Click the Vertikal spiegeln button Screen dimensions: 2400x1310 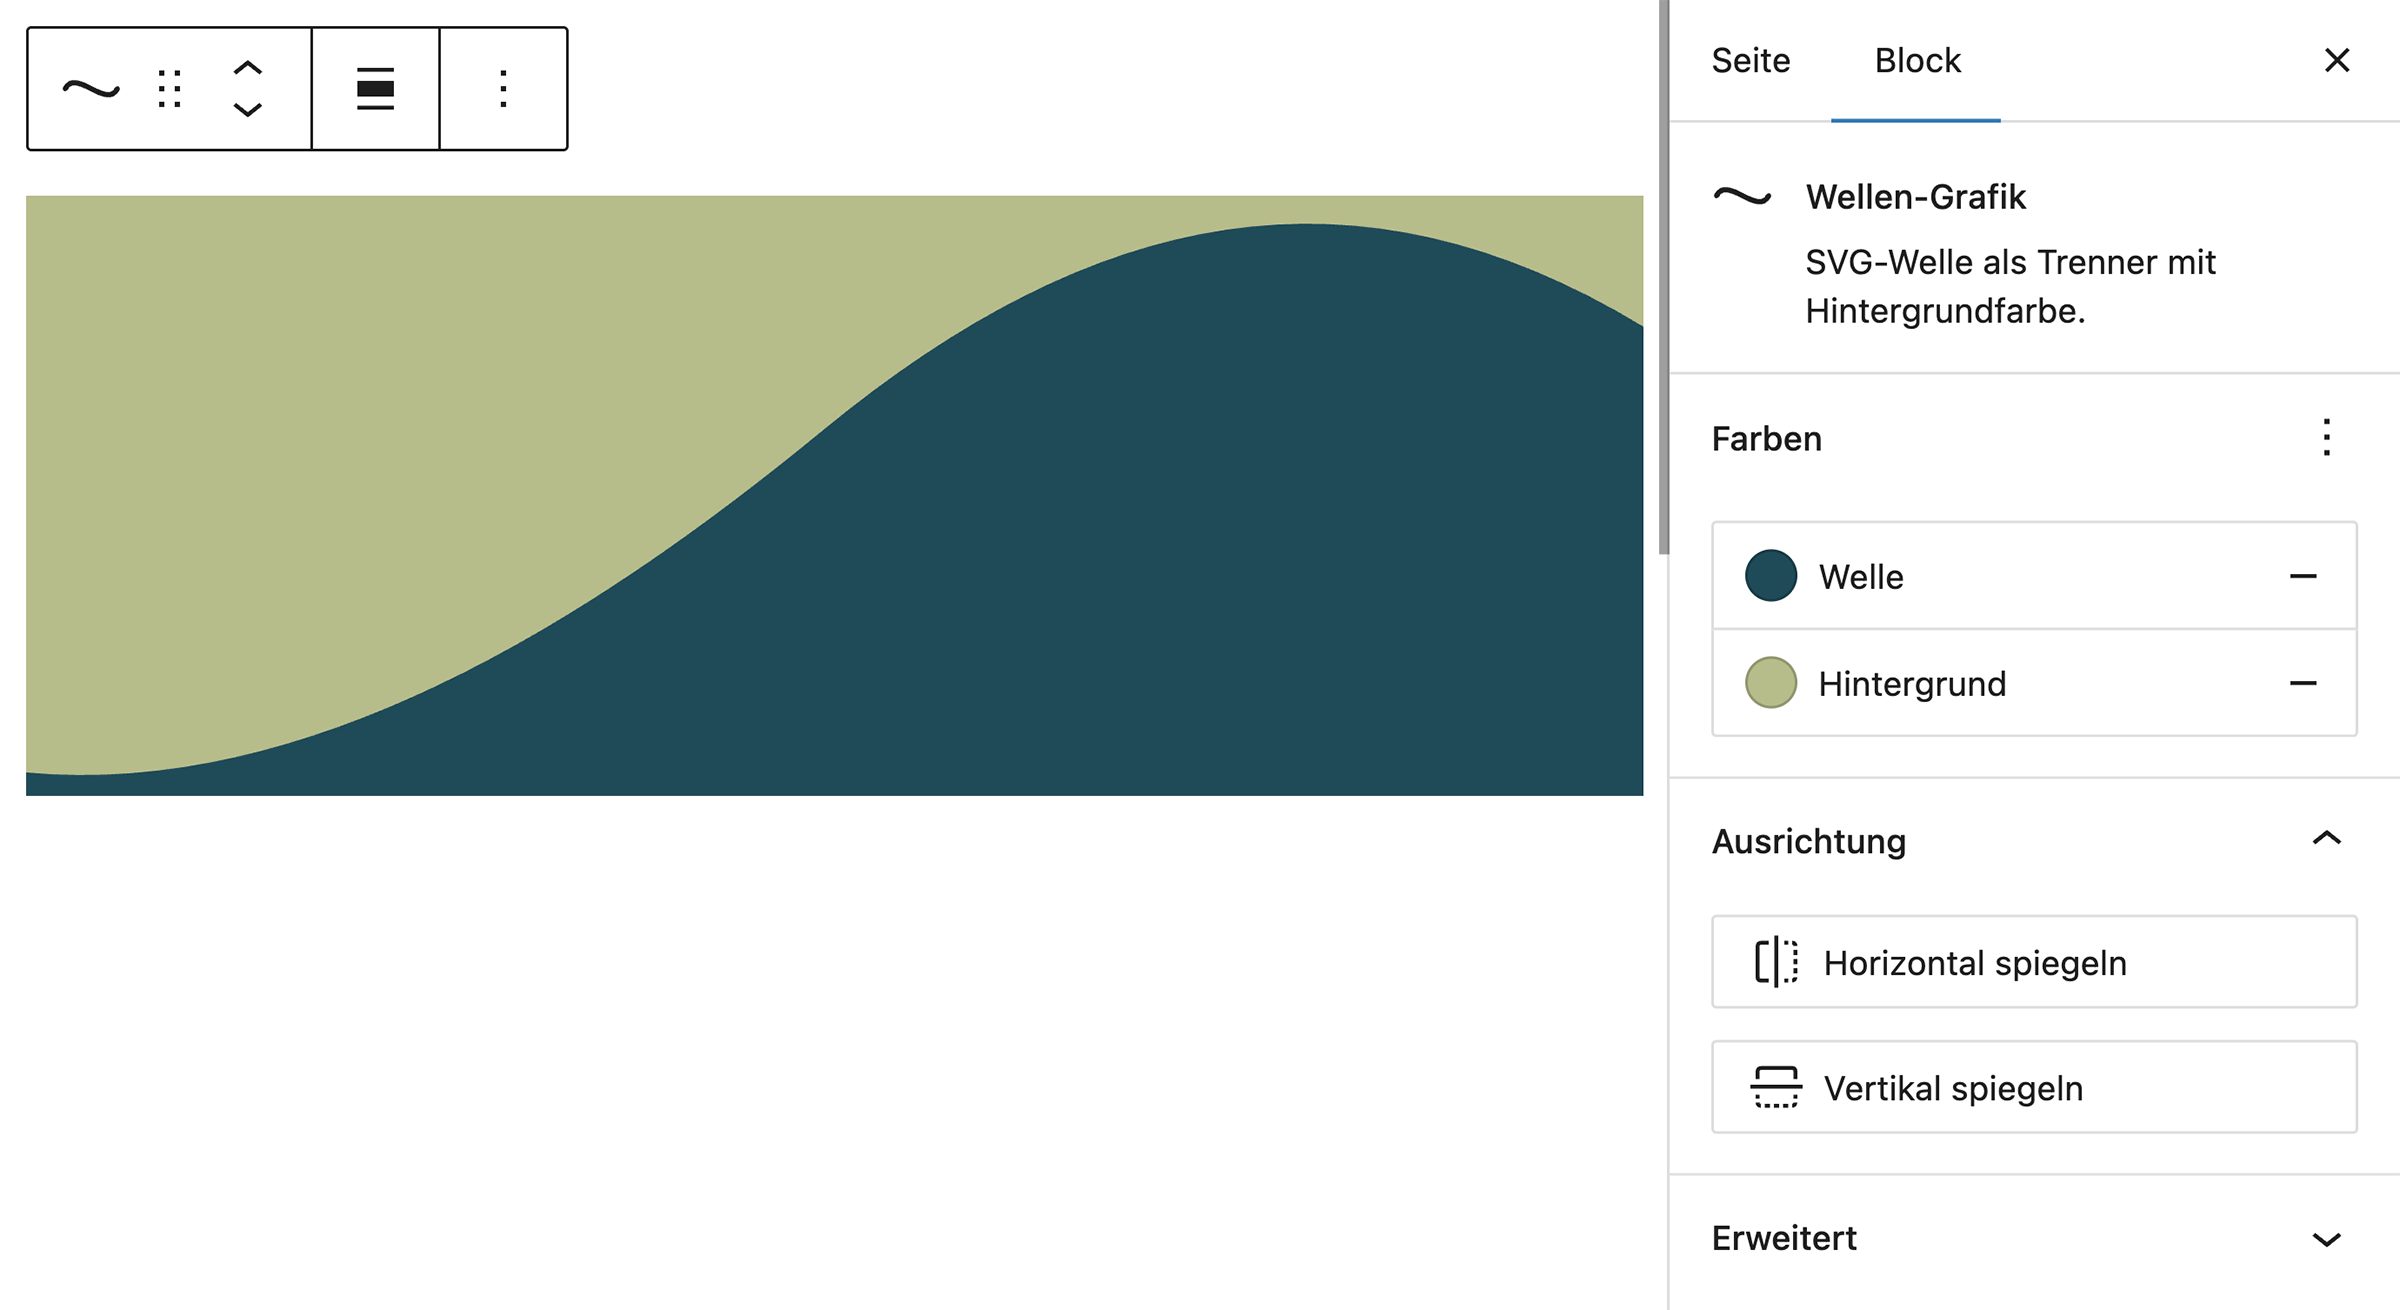click(2034, 1087)
